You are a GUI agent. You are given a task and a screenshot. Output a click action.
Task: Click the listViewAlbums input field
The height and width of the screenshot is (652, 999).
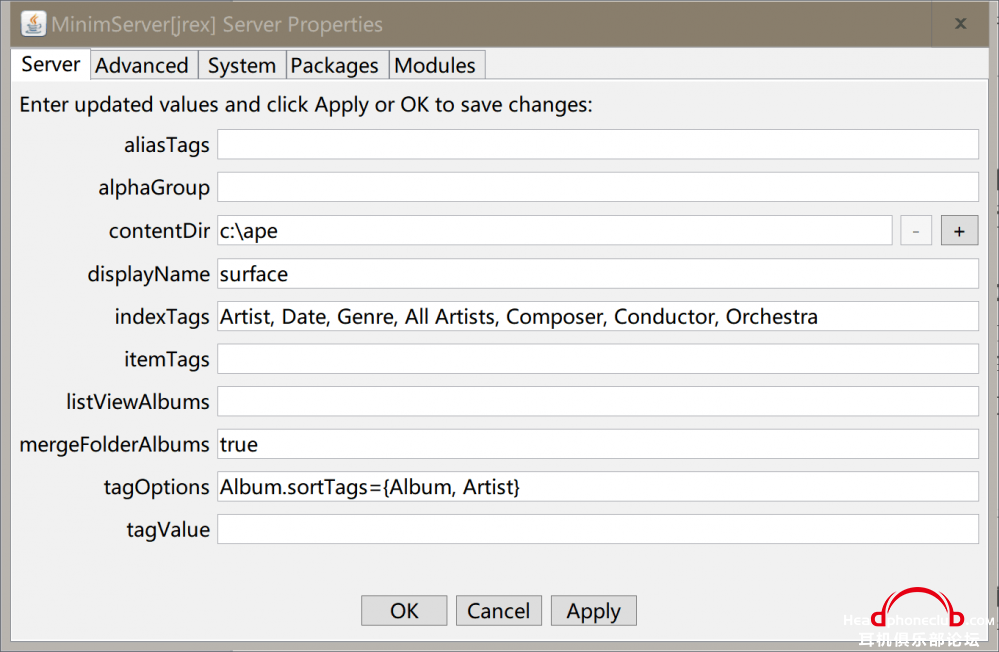point(598,402)
